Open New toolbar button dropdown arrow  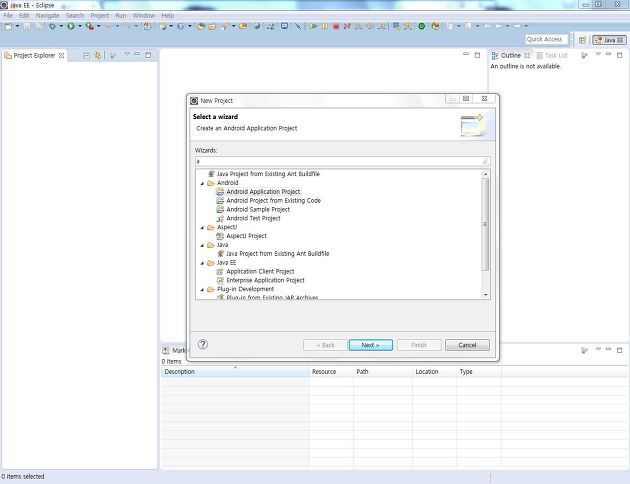coord(17,27)
